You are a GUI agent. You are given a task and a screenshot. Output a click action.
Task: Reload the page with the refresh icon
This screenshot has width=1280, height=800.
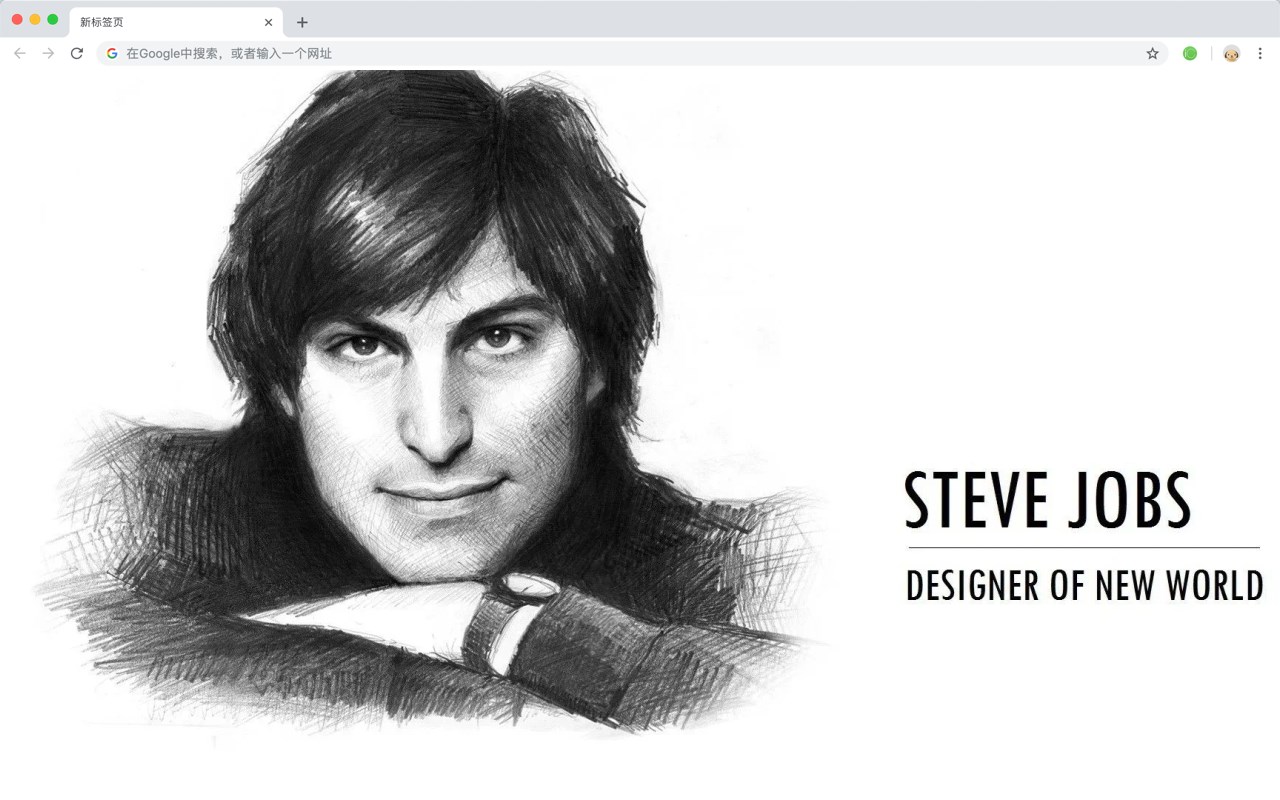point(77,53)
